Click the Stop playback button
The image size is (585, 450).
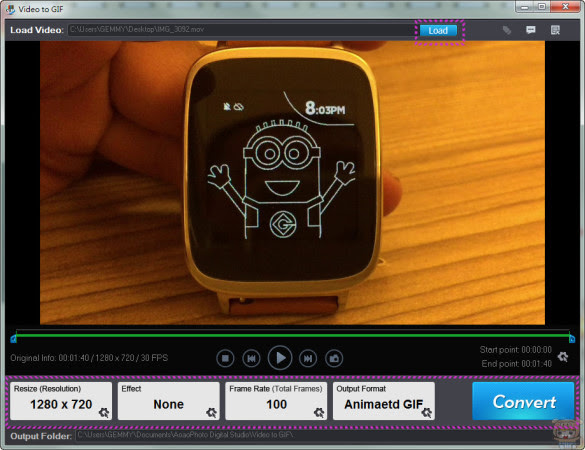[225, 359]
